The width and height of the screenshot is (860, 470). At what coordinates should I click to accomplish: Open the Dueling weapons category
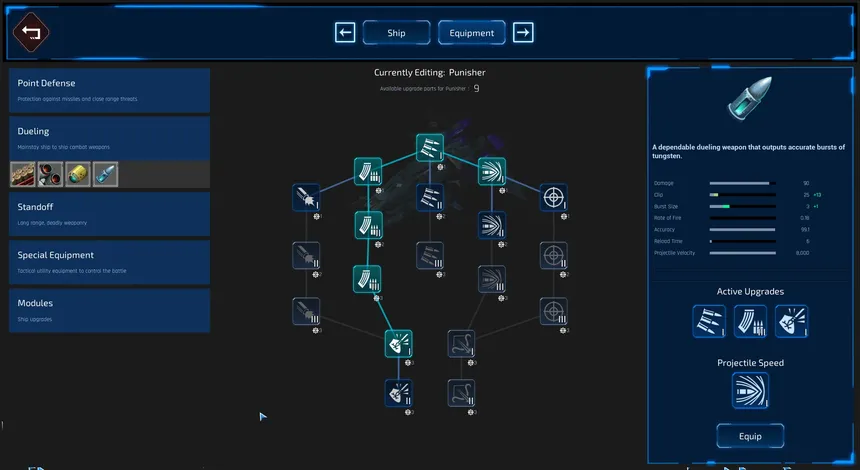[110, 138]
